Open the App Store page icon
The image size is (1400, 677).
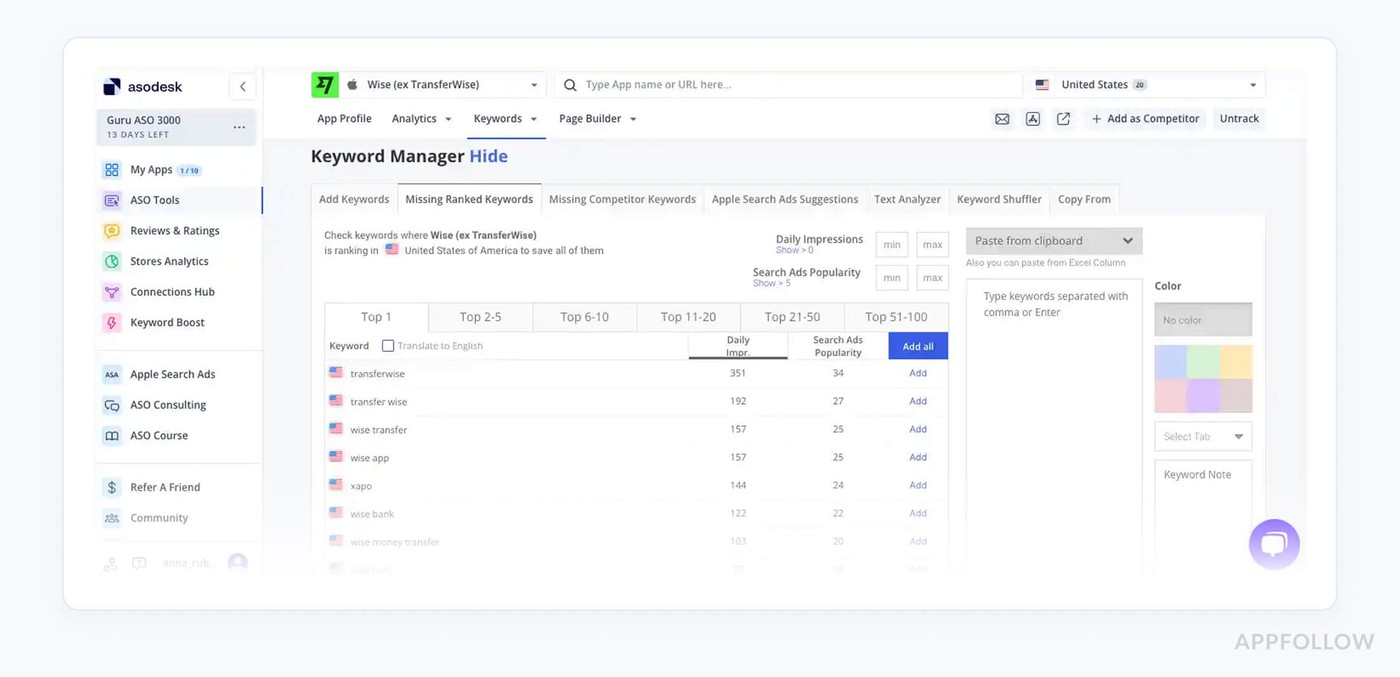[x=1032, y=118]
